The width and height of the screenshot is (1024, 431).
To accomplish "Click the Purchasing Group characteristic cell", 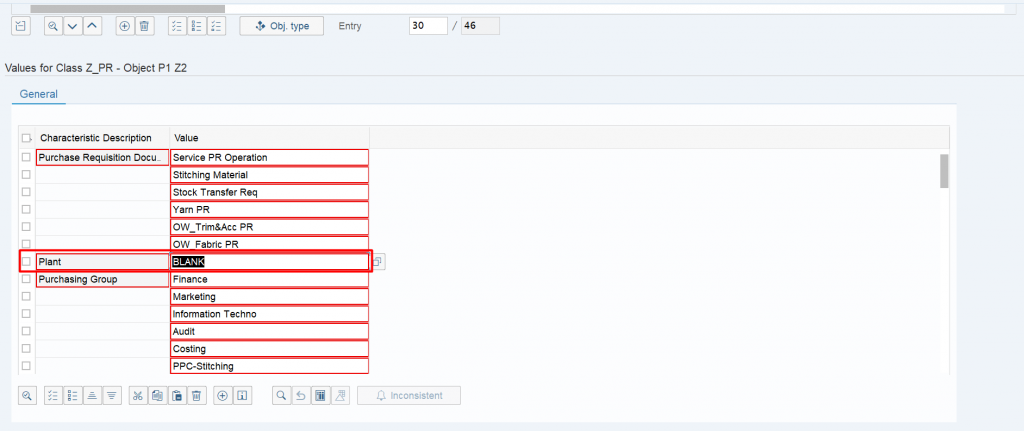I will [103, 279].
